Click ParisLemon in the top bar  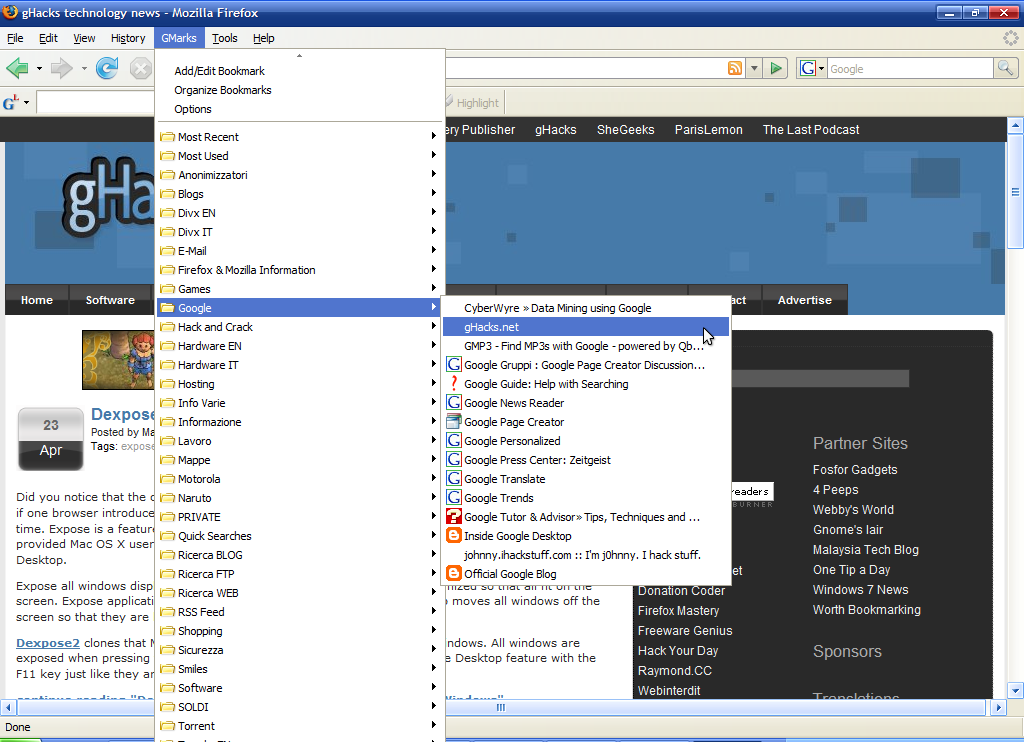[709, 129]
